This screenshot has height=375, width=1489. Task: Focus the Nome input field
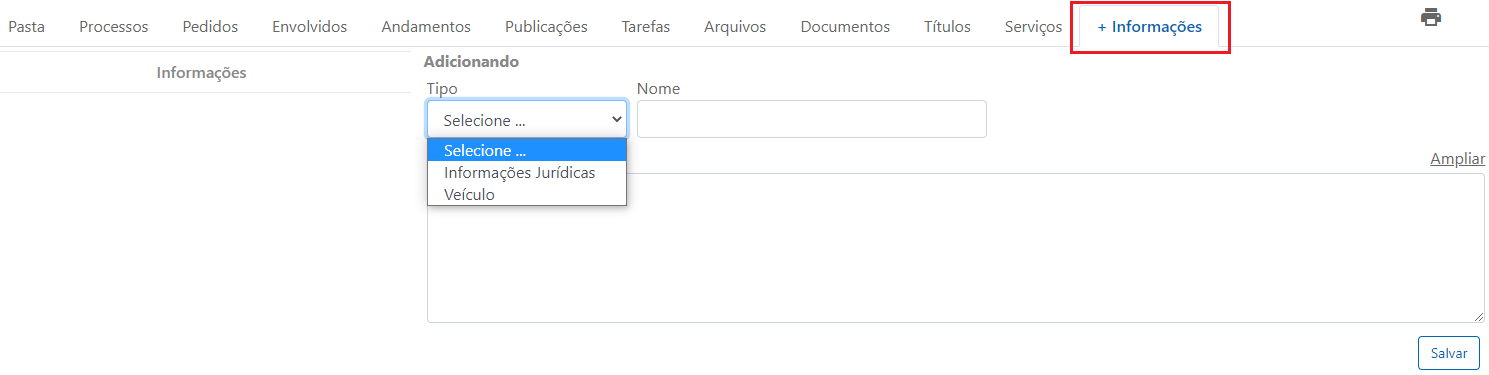pos(812,119)
